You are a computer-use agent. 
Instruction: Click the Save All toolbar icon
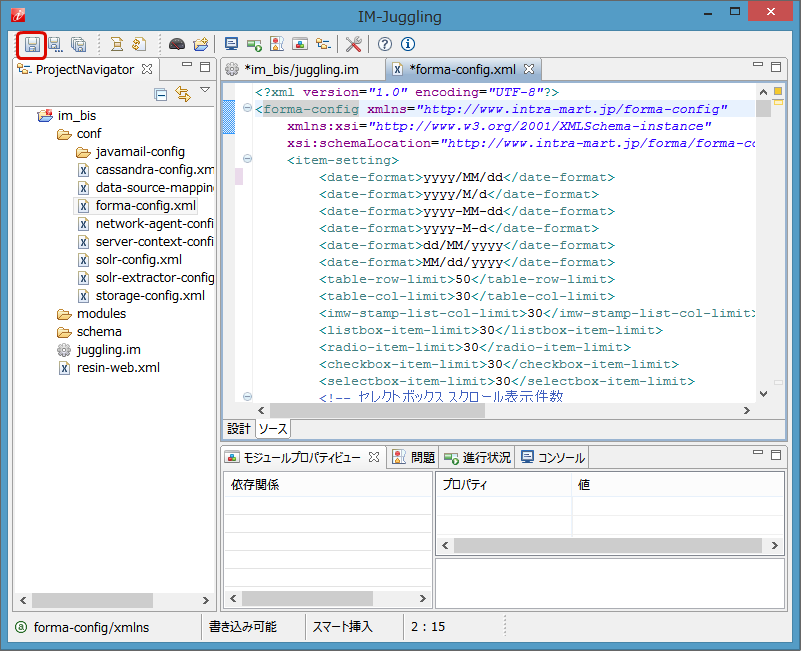pyautogui.click(x=78, y=44)
